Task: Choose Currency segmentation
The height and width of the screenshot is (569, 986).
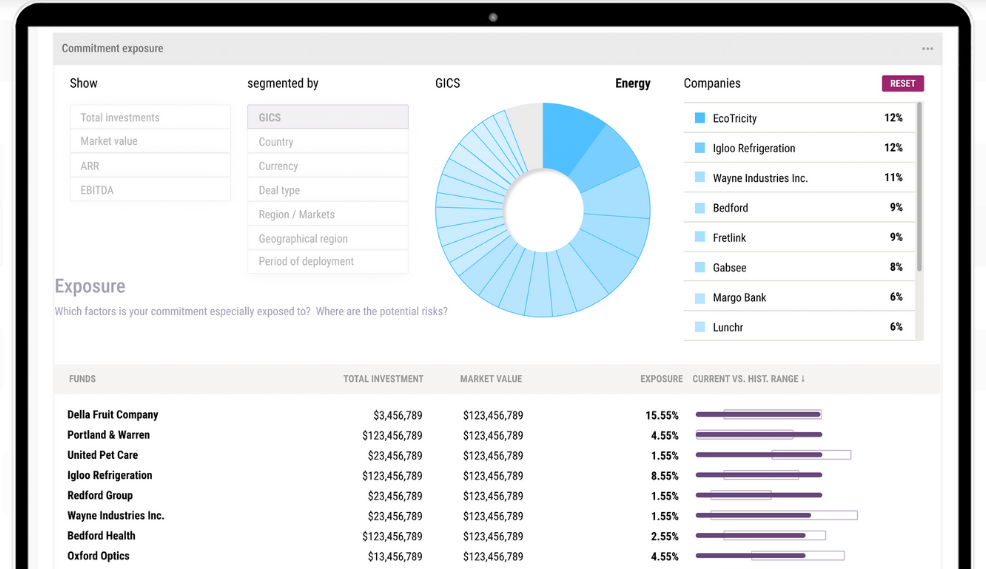Action: click(327, 166)
